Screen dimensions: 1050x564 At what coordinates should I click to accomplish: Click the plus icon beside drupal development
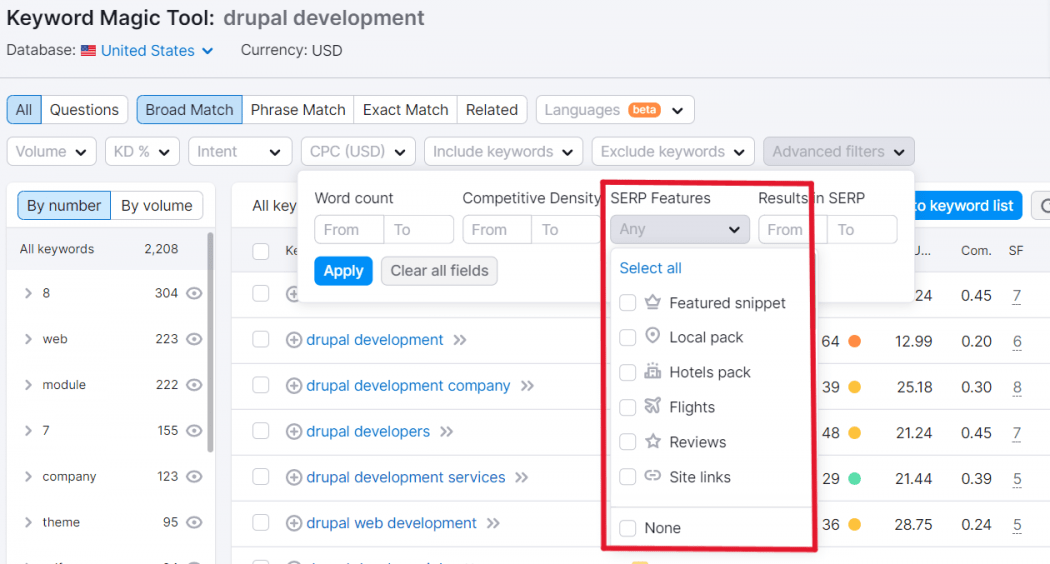[x=293, y=340]
